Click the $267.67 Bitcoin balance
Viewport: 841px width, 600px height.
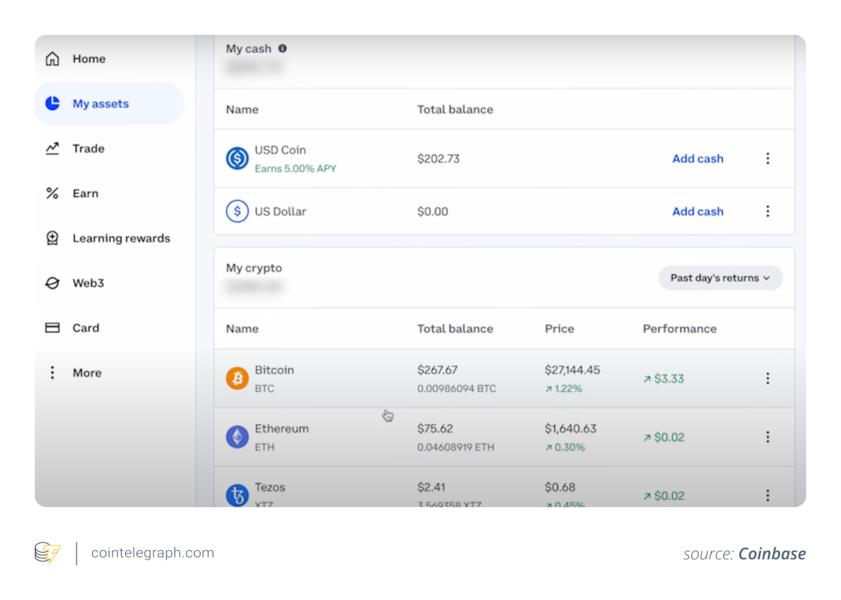click(437, 370)
